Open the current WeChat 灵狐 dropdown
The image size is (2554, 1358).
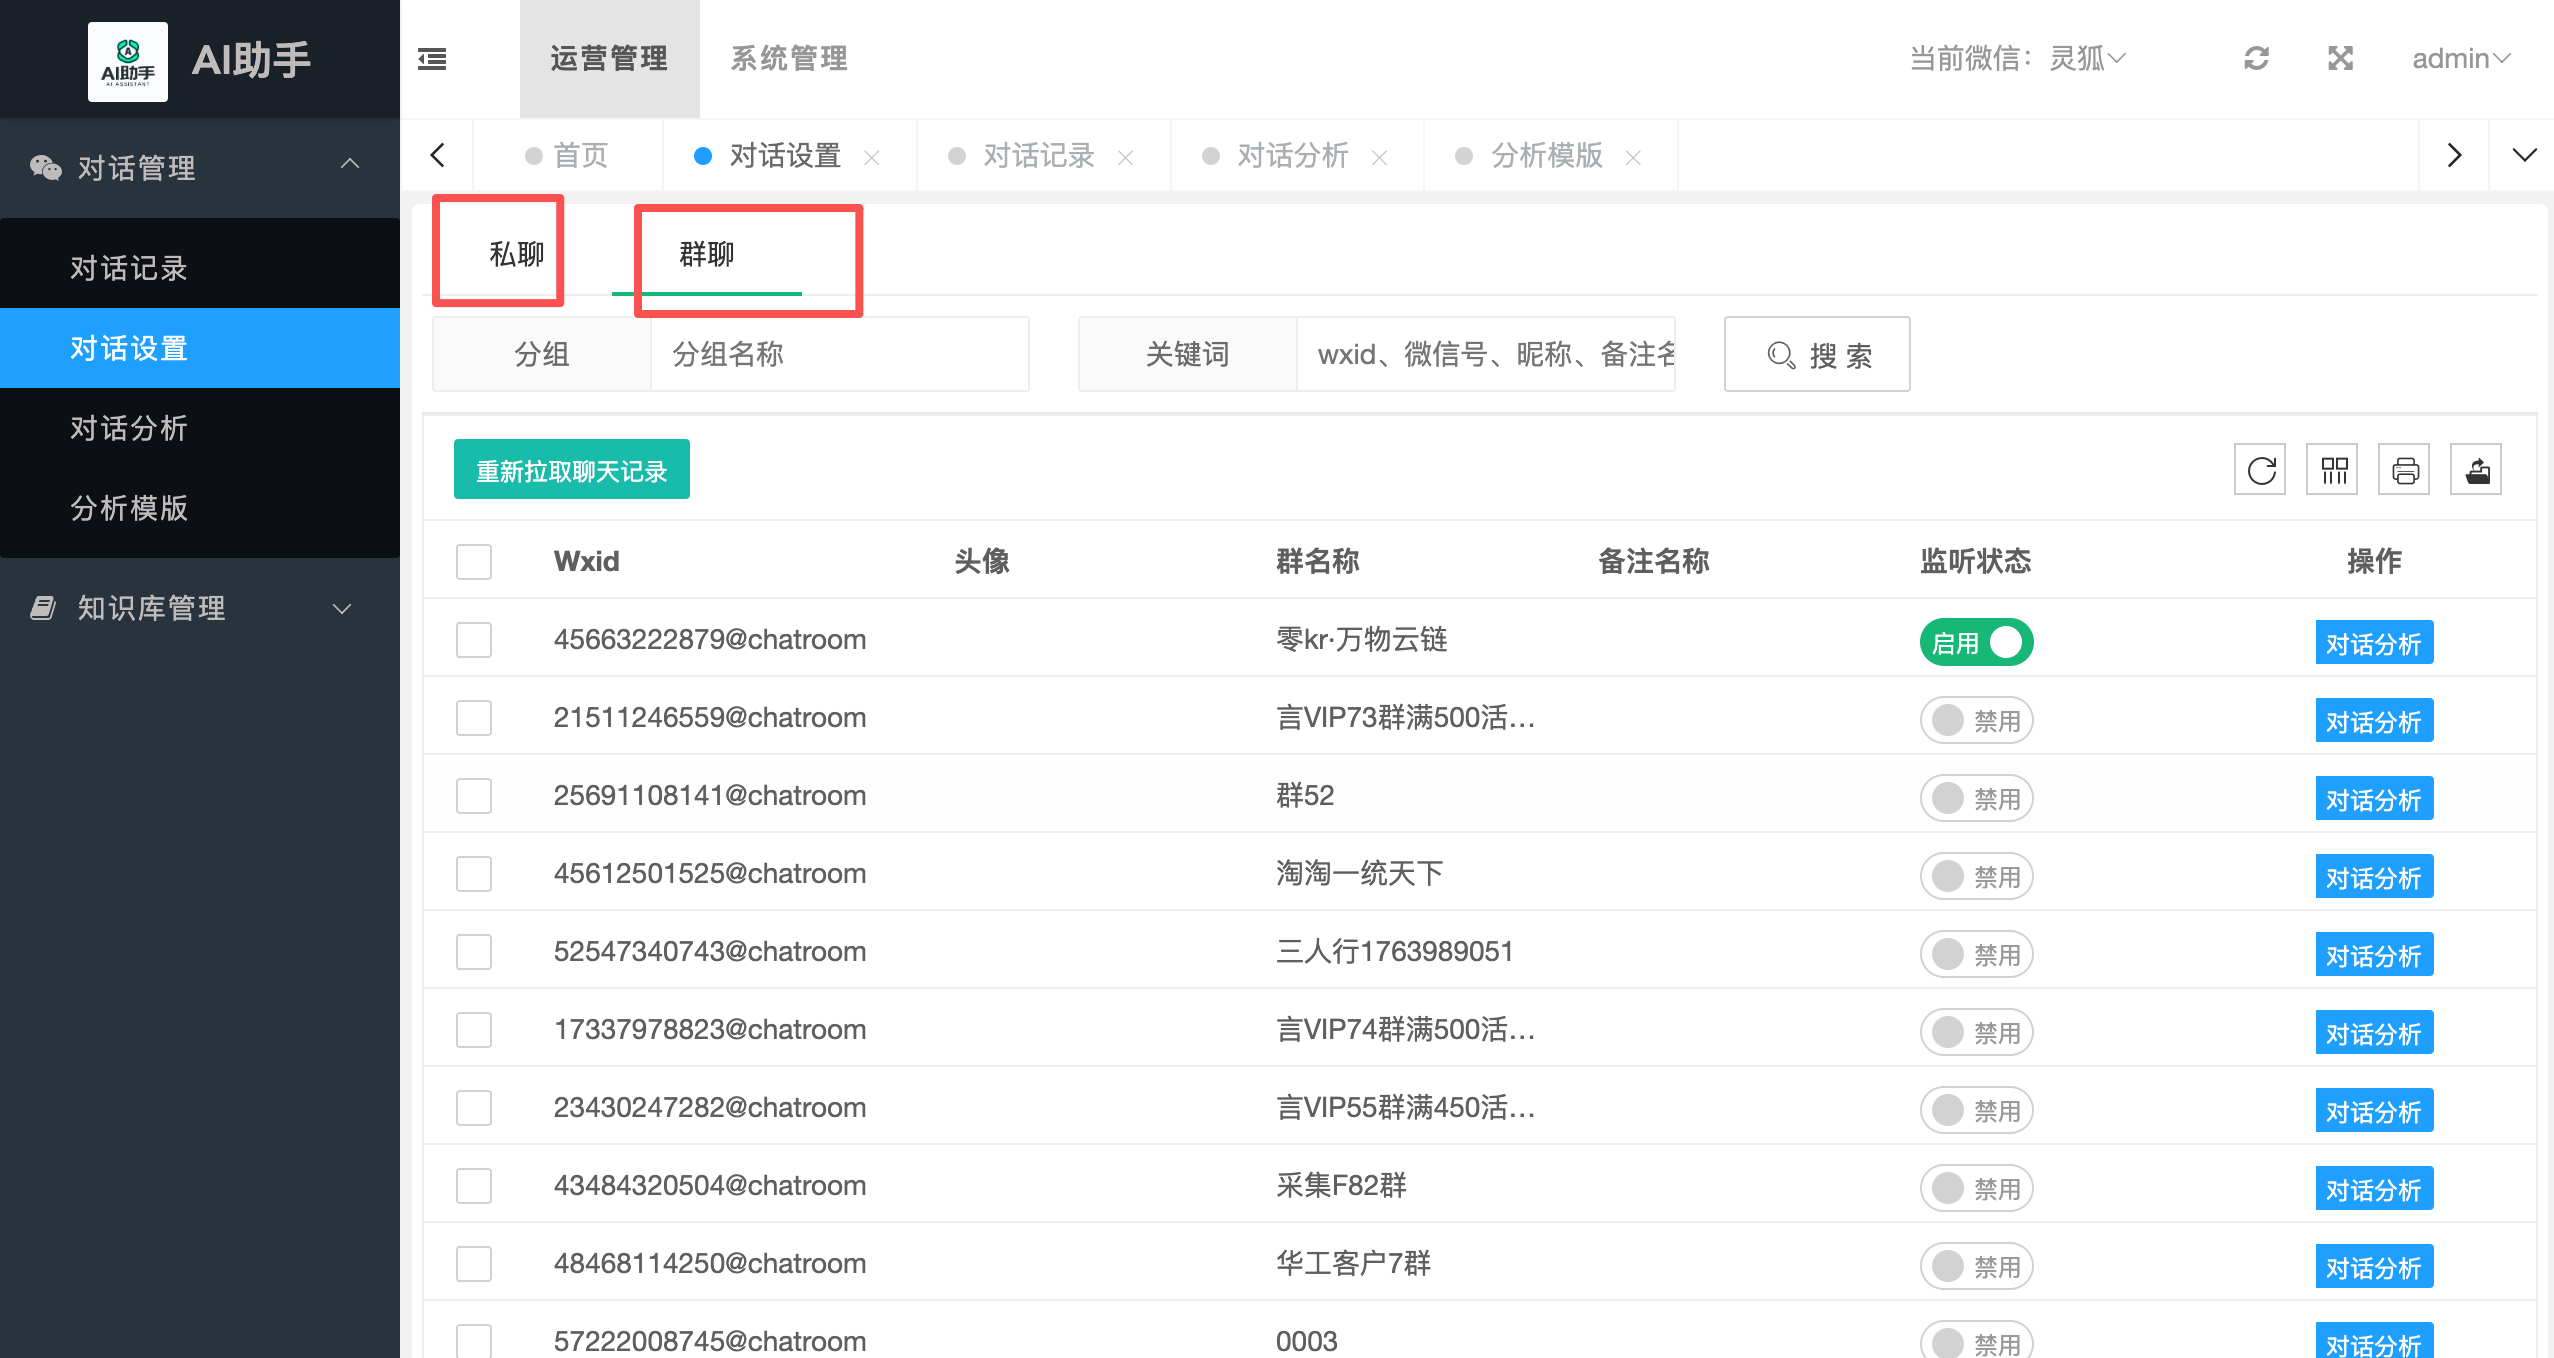[x=2086, y=59]
